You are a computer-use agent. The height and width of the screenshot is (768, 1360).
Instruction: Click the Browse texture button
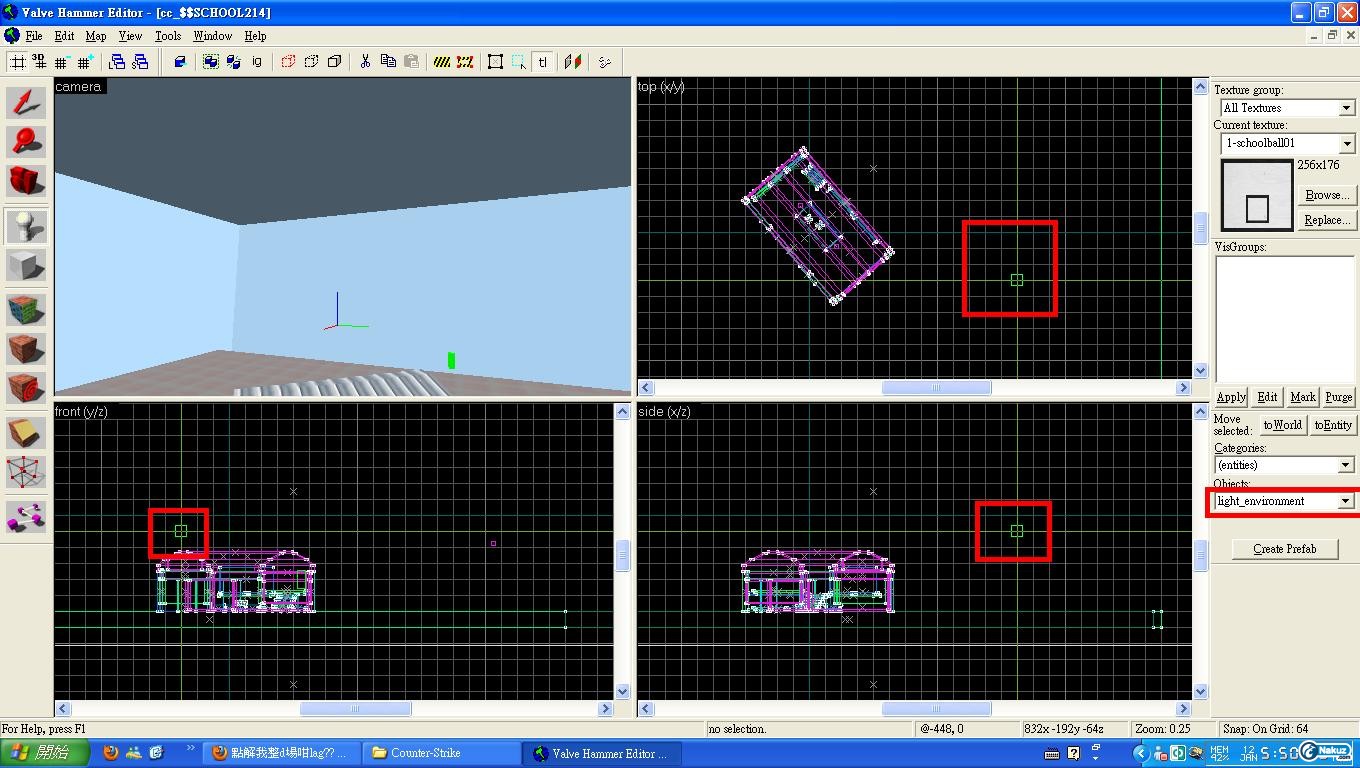(1326, 195)
